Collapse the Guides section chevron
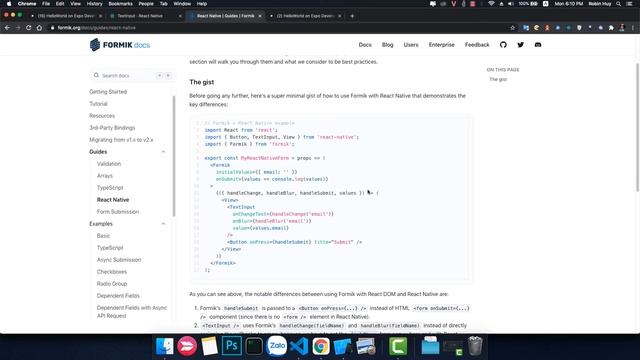 click(x=163, y=152)
